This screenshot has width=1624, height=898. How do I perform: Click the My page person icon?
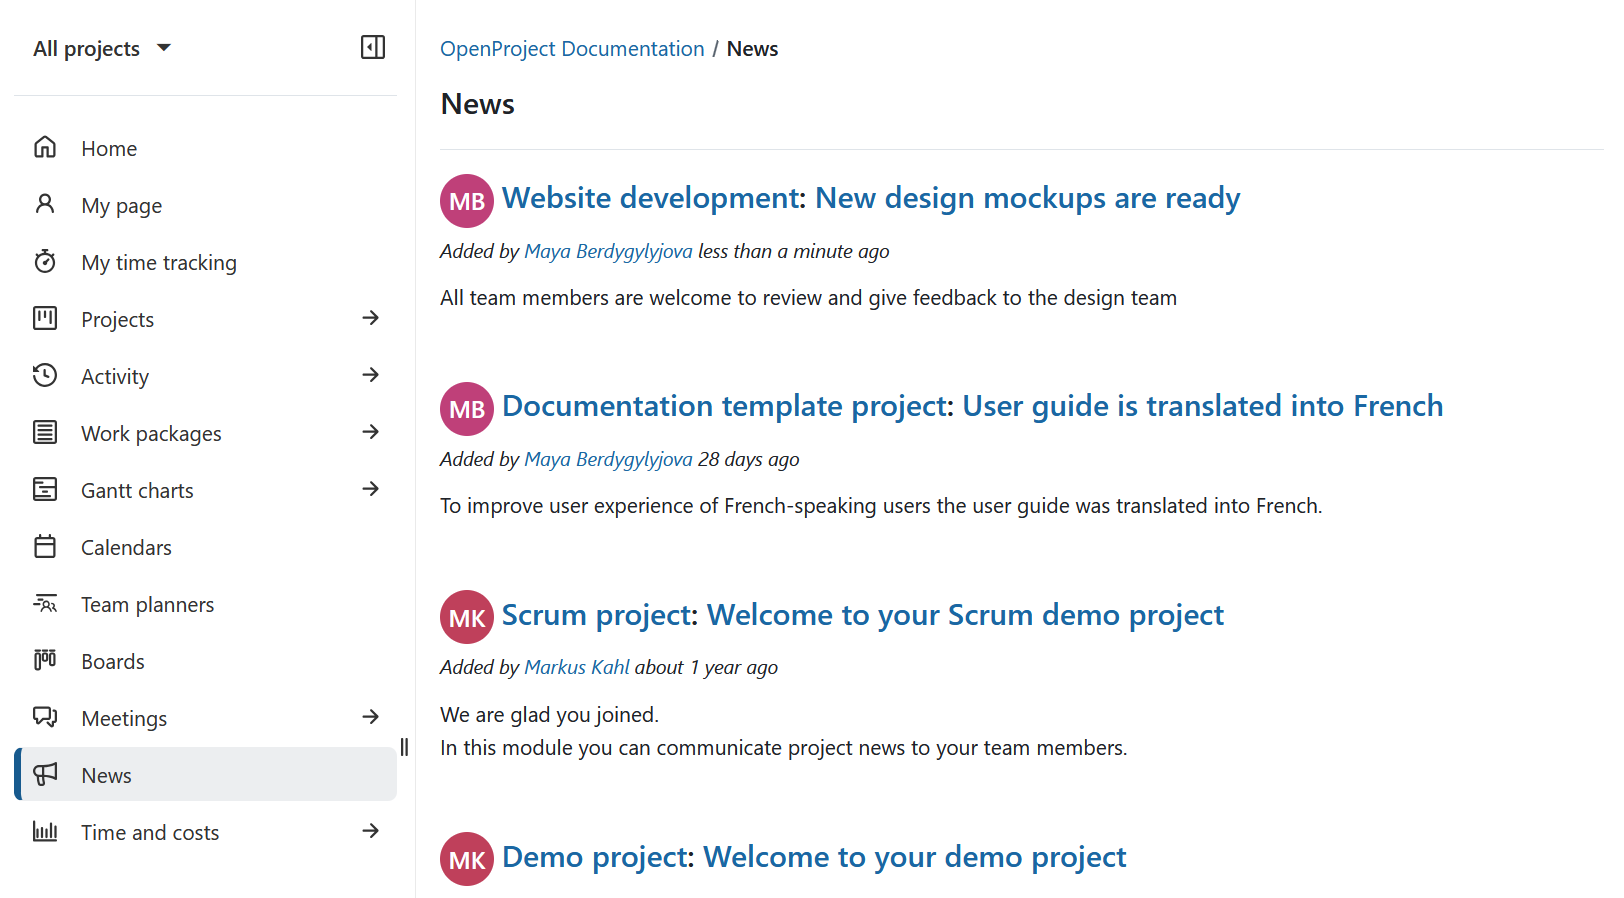45,205
